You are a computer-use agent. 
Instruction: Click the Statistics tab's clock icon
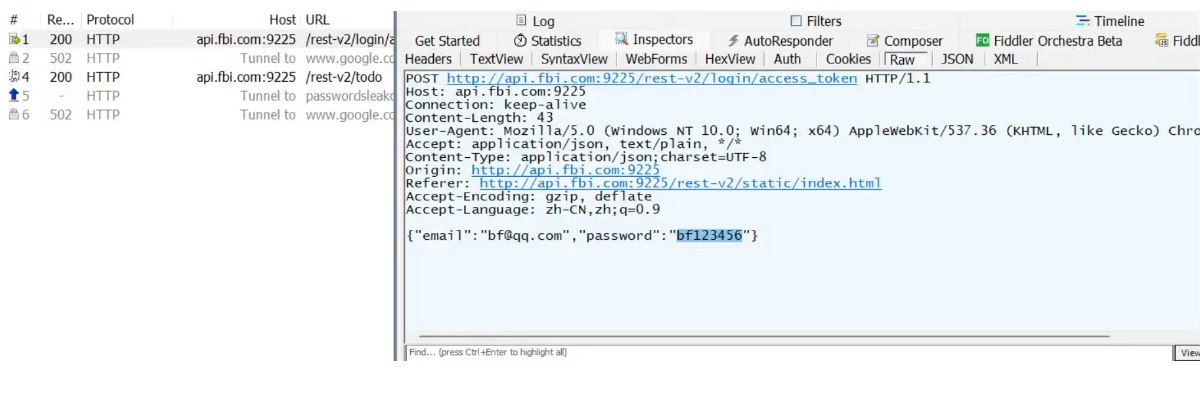pos(520,41)
